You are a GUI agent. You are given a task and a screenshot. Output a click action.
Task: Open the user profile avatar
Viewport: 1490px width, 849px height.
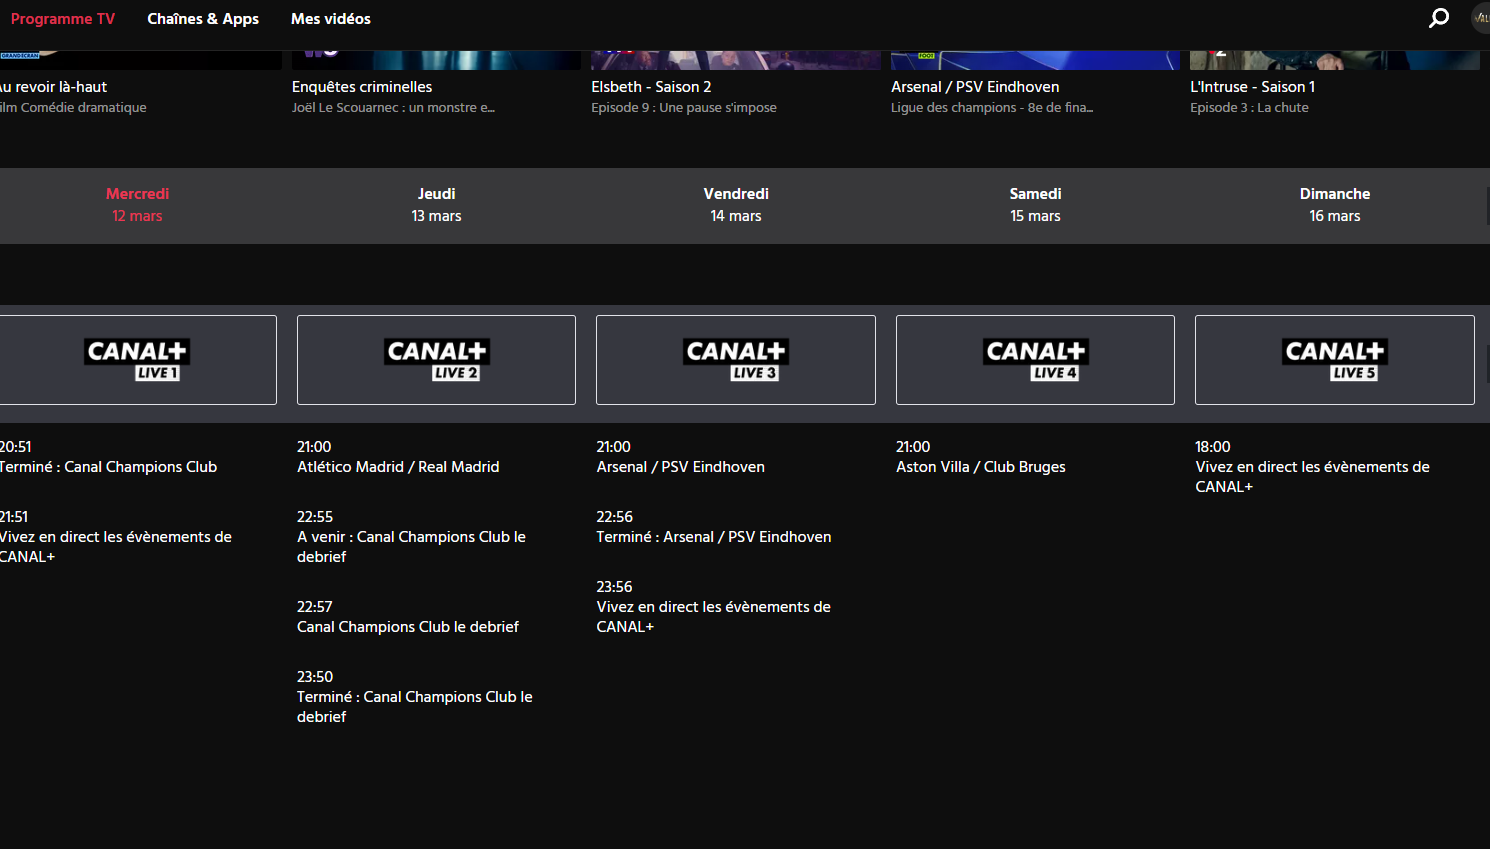pyautogui.click(x=1481, y=18)
